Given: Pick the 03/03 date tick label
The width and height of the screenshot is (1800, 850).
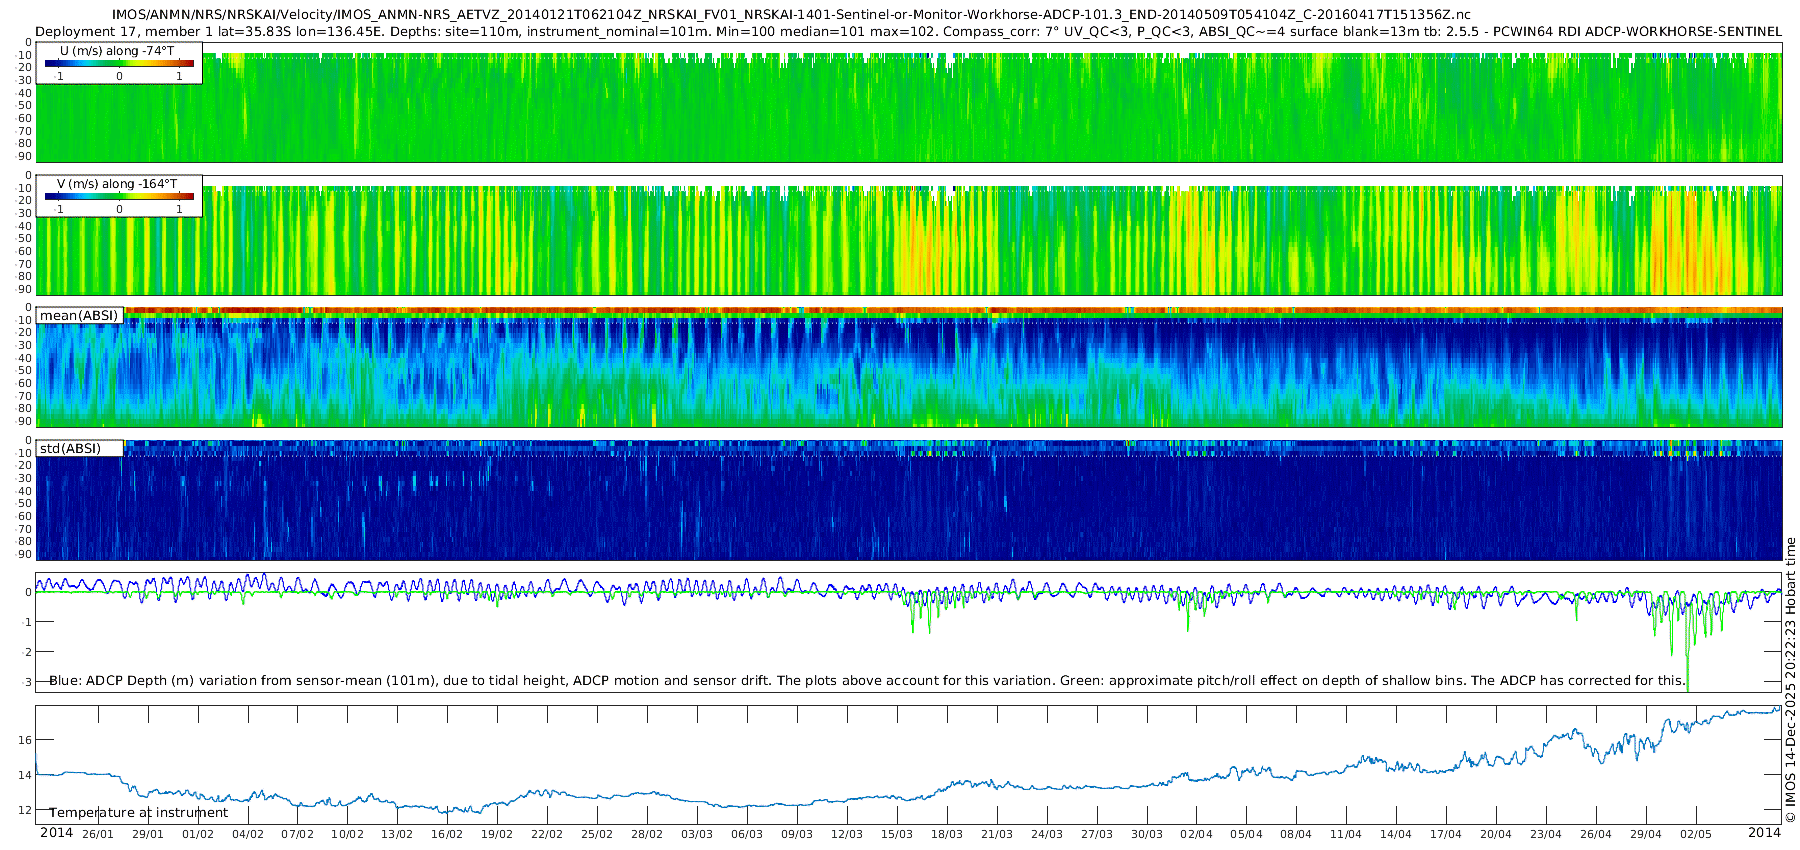Looking at the screenshot, I should pyautogui.click(x=696, y=835).
